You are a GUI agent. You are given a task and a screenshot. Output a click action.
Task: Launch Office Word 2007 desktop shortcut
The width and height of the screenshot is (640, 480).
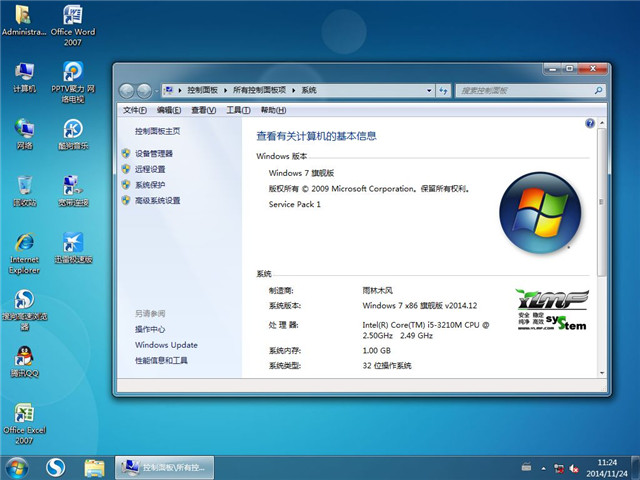pyautogui.click(x=73, y=25)
